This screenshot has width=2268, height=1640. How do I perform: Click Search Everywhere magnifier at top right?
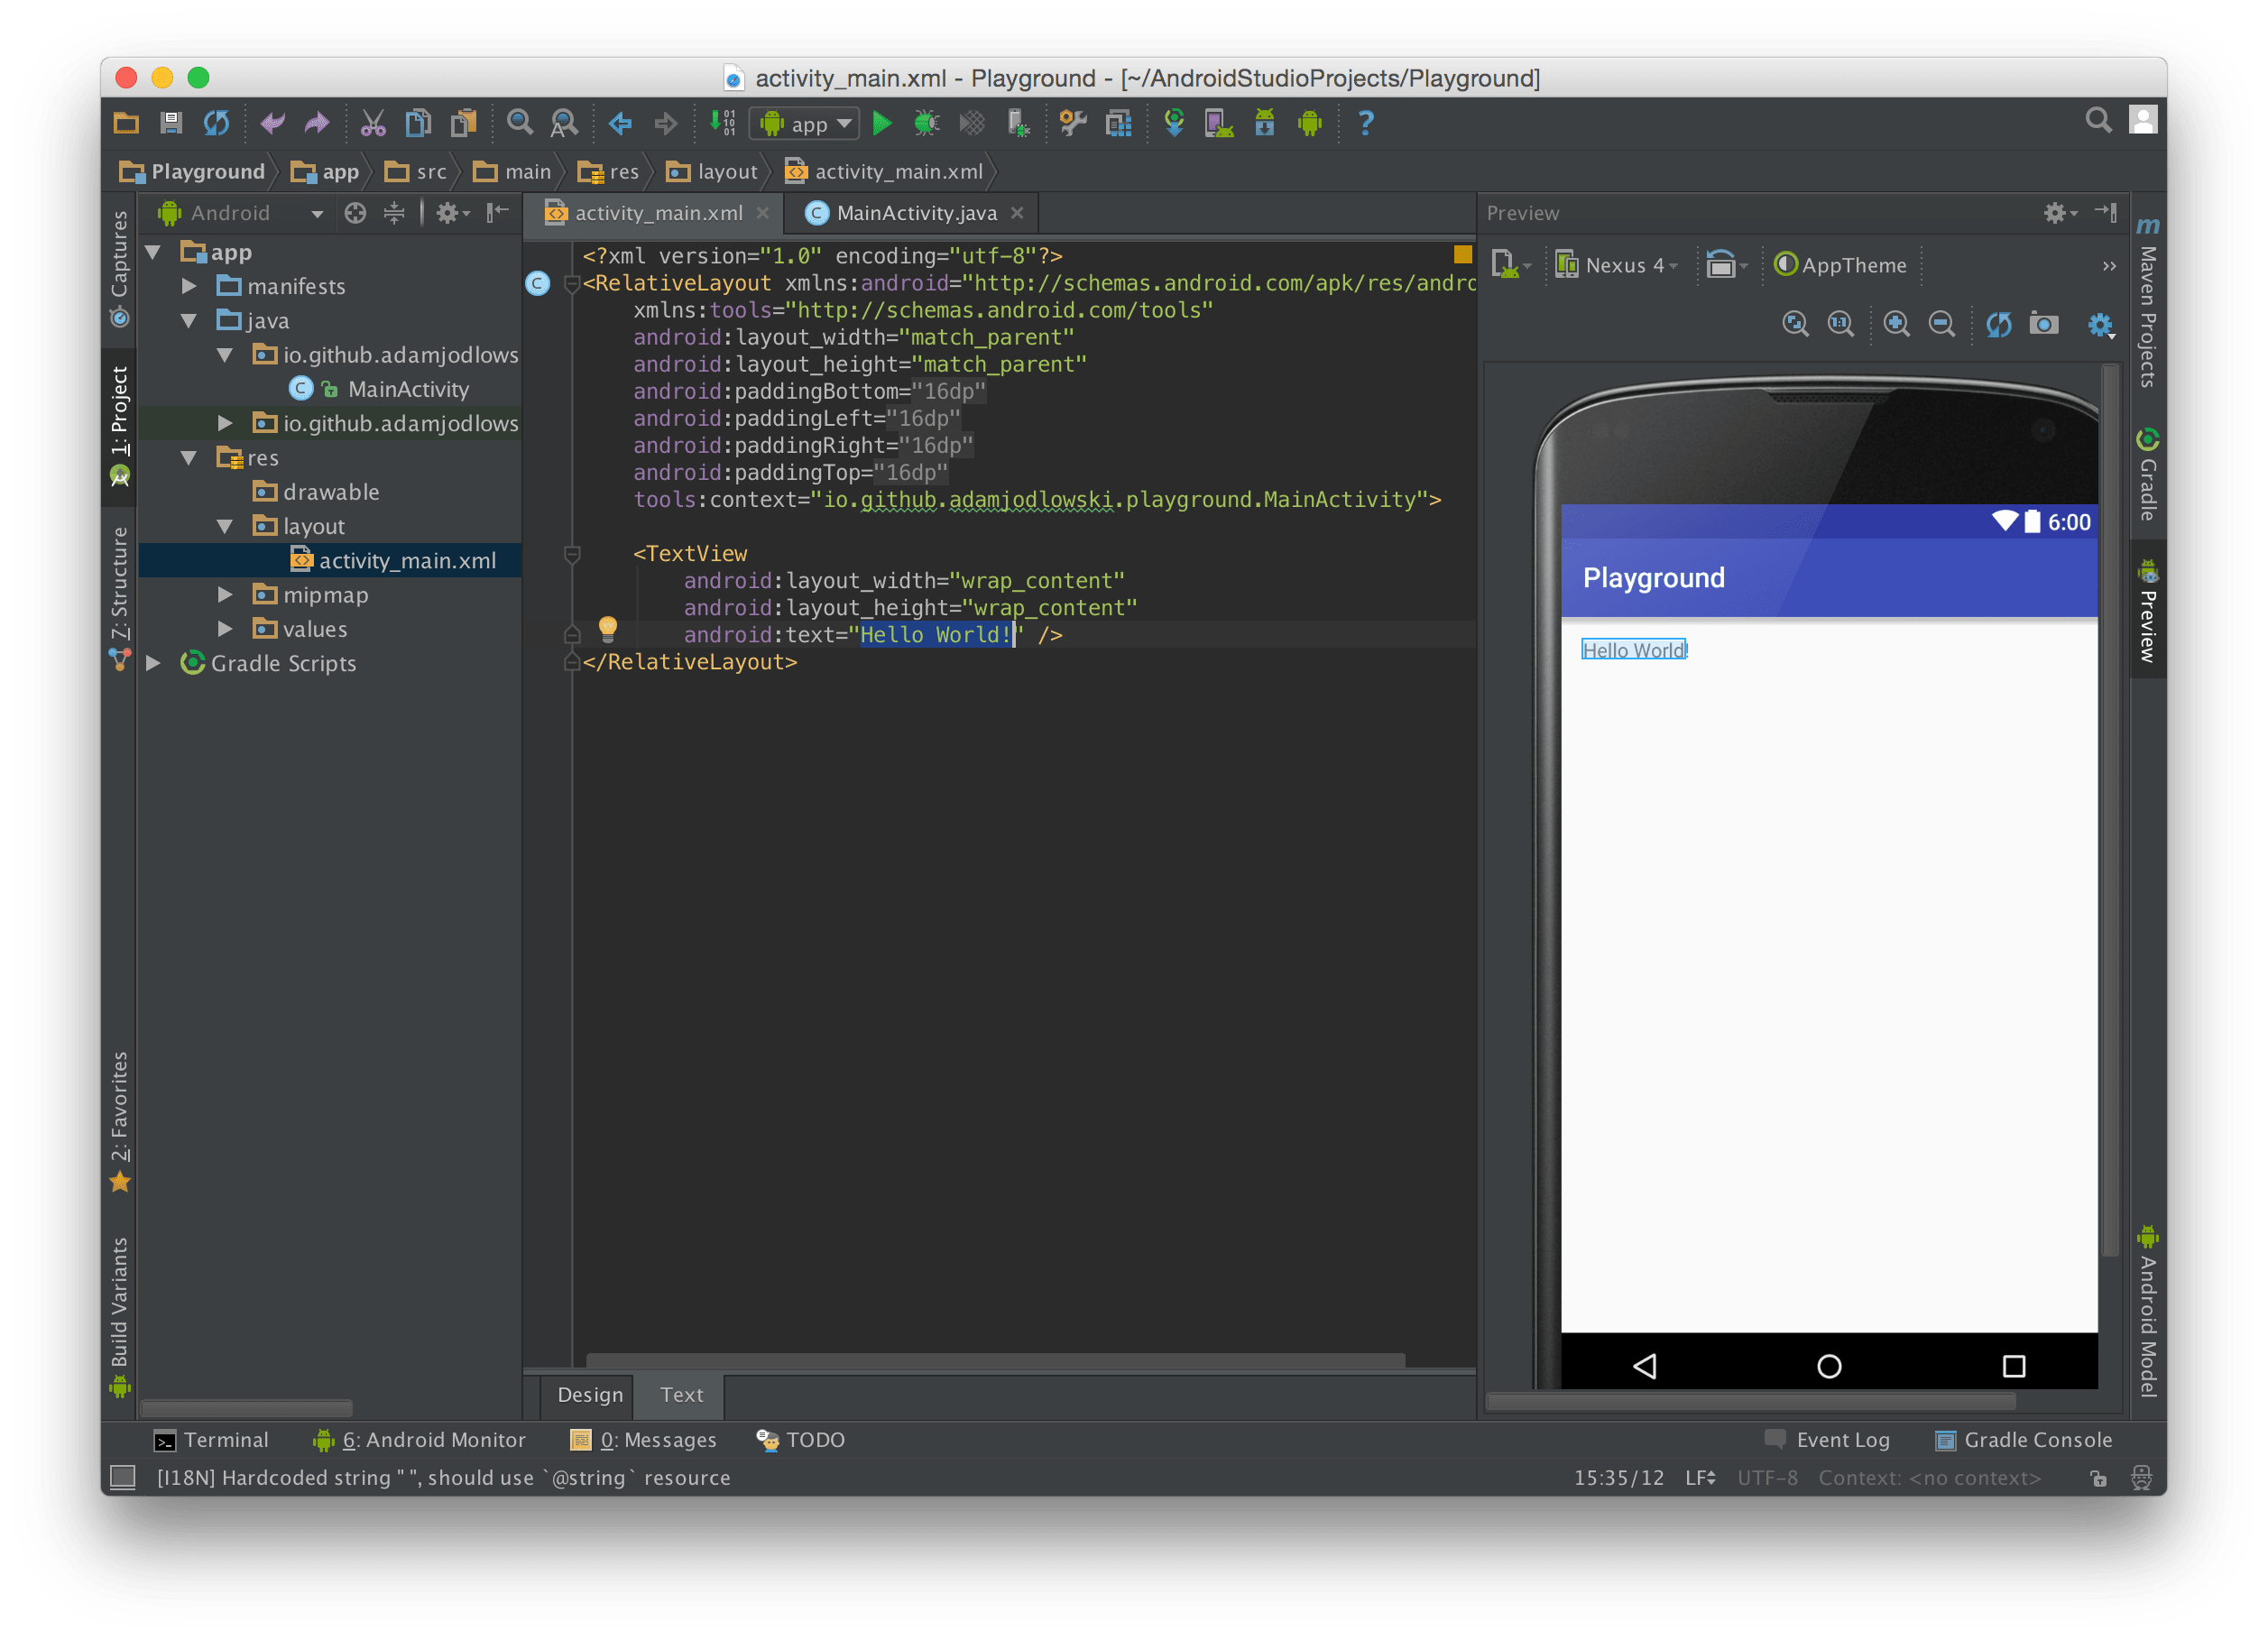[2098, 121]
